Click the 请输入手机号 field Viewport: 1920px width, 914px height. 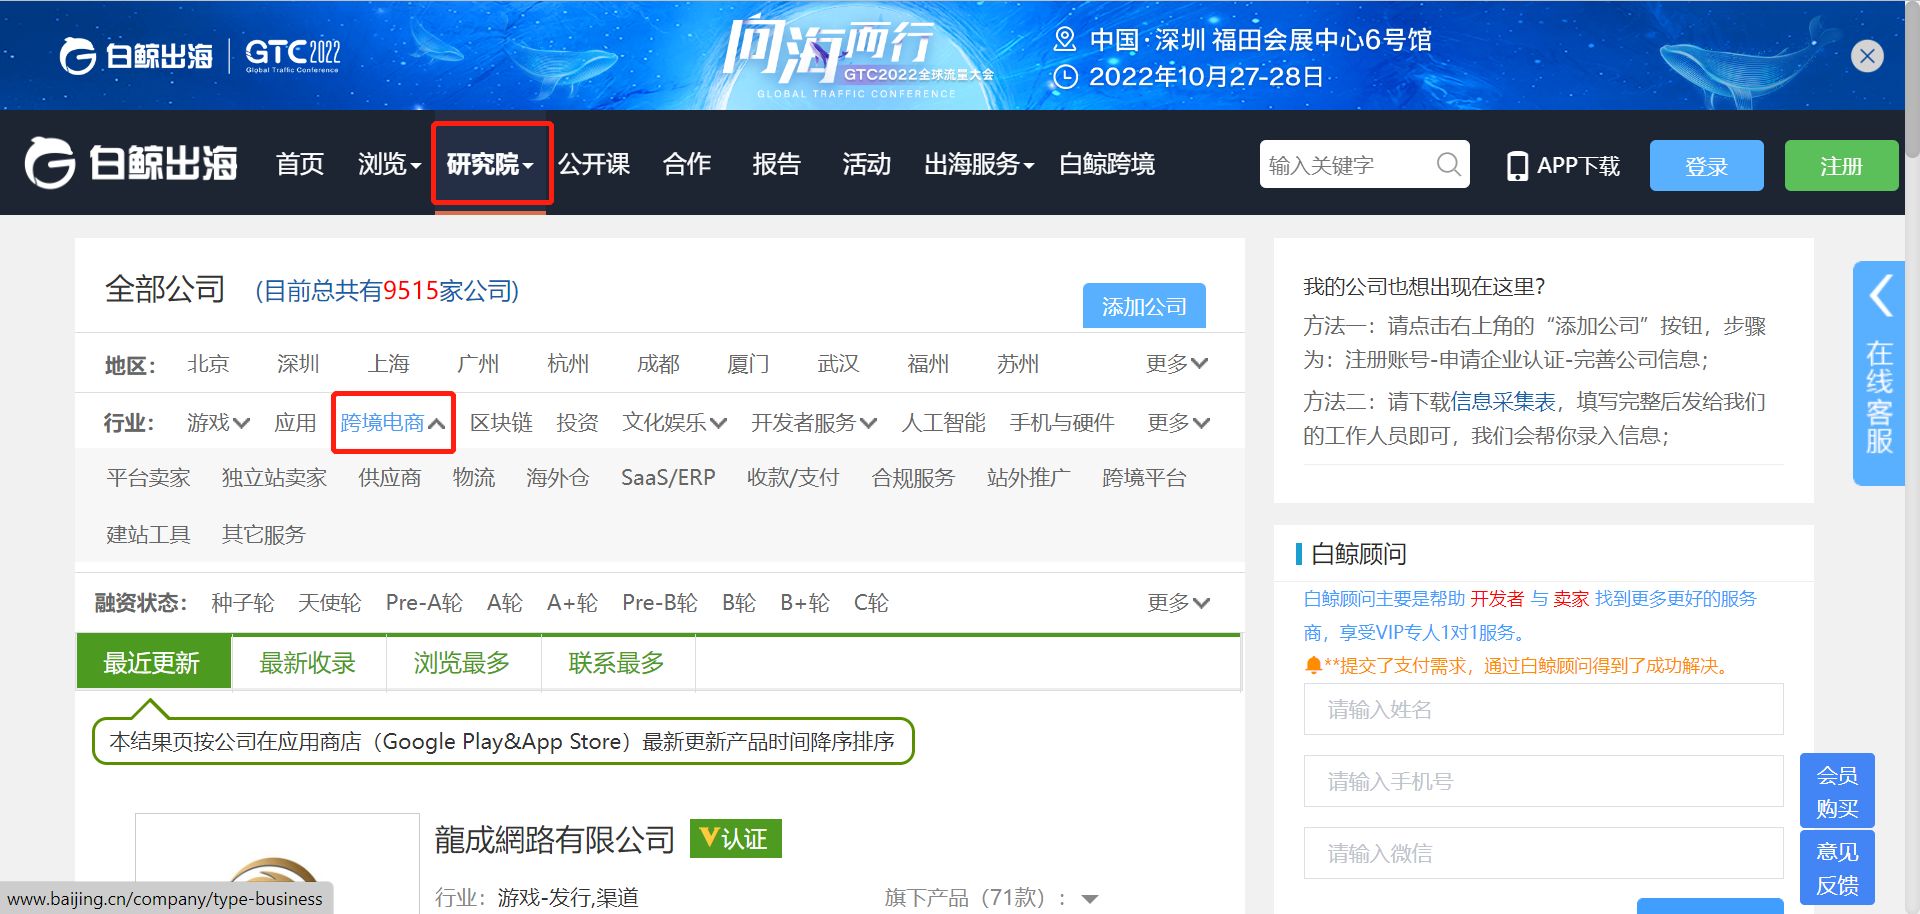[1543, 781]
